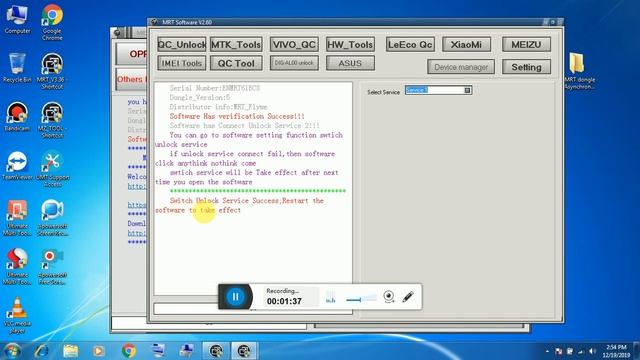Open the Ultimate Multi Tool icon beside Apowersoft Free Screen
640x360 pixels.
tap(17, 267)
